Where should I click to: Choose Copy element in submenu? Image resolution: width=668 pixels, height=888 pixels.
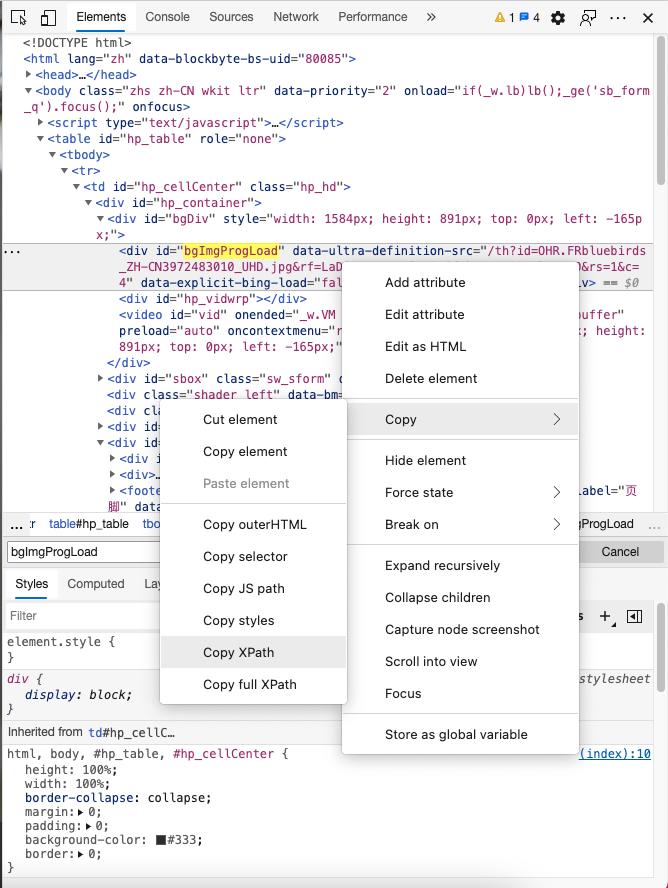click(x=253, y=451)
